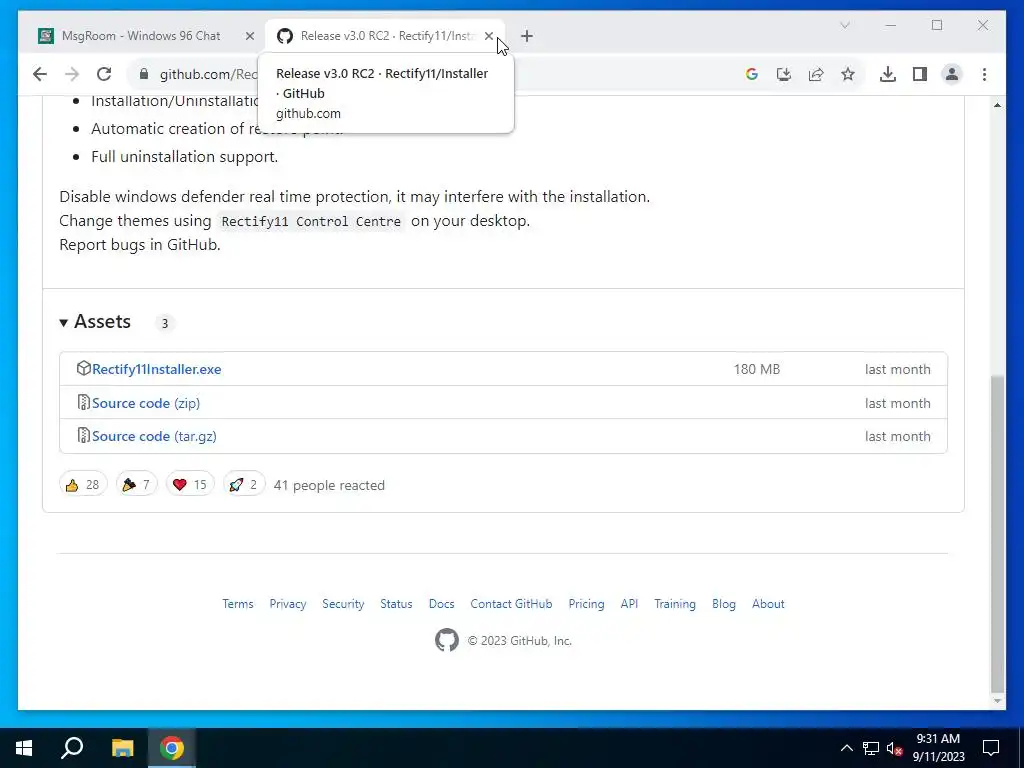This screenshot has height=768, width=1024.
Task: Download Source code (tar.gz)
Action: [154, 436]
